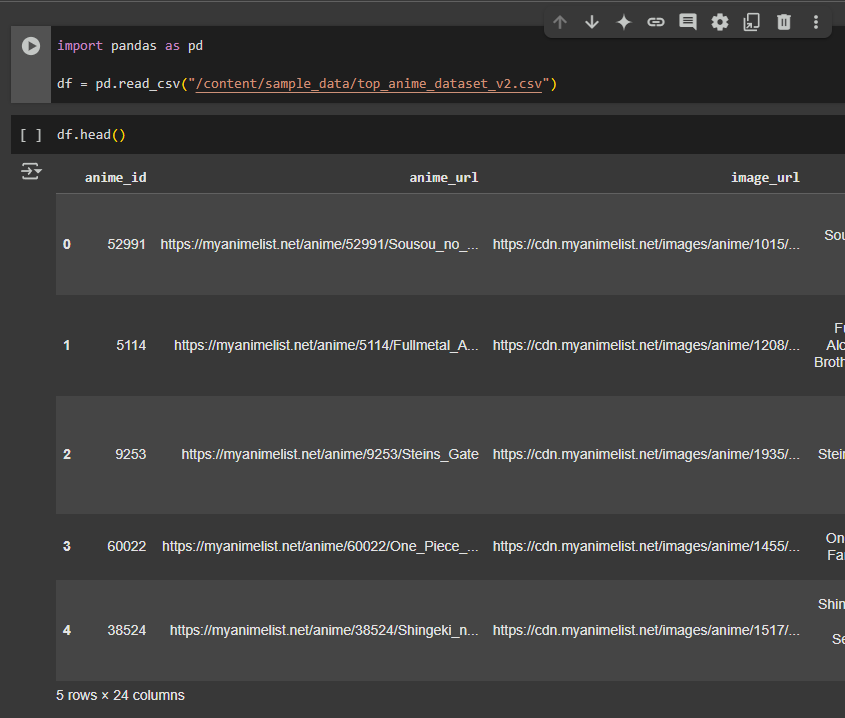This screenshot has width=845, height=718.
Task: Move cell up with arrow icon
Action: pyautogui.click(x=560, y=22)
